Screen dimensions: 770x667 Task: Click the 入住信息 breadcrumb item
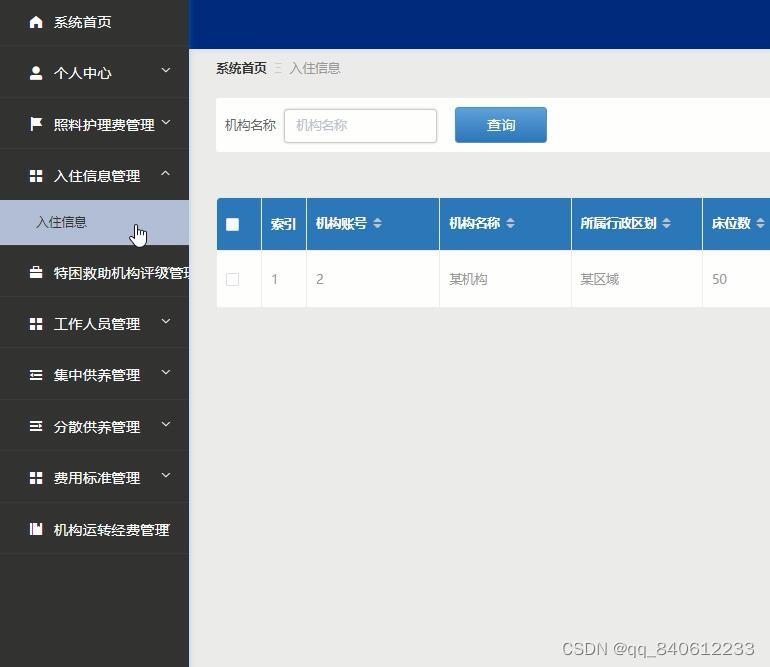coord(315,68)
